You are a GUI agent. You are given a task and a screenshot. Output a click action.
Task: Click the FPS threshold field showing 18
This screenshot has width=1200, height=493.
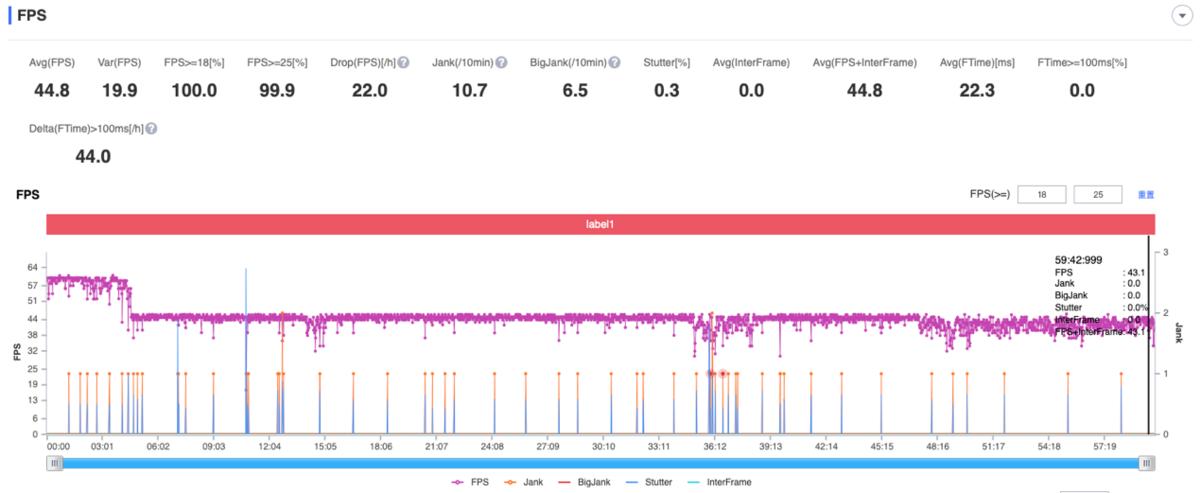pyautogui.click(x=1041, y=194)
